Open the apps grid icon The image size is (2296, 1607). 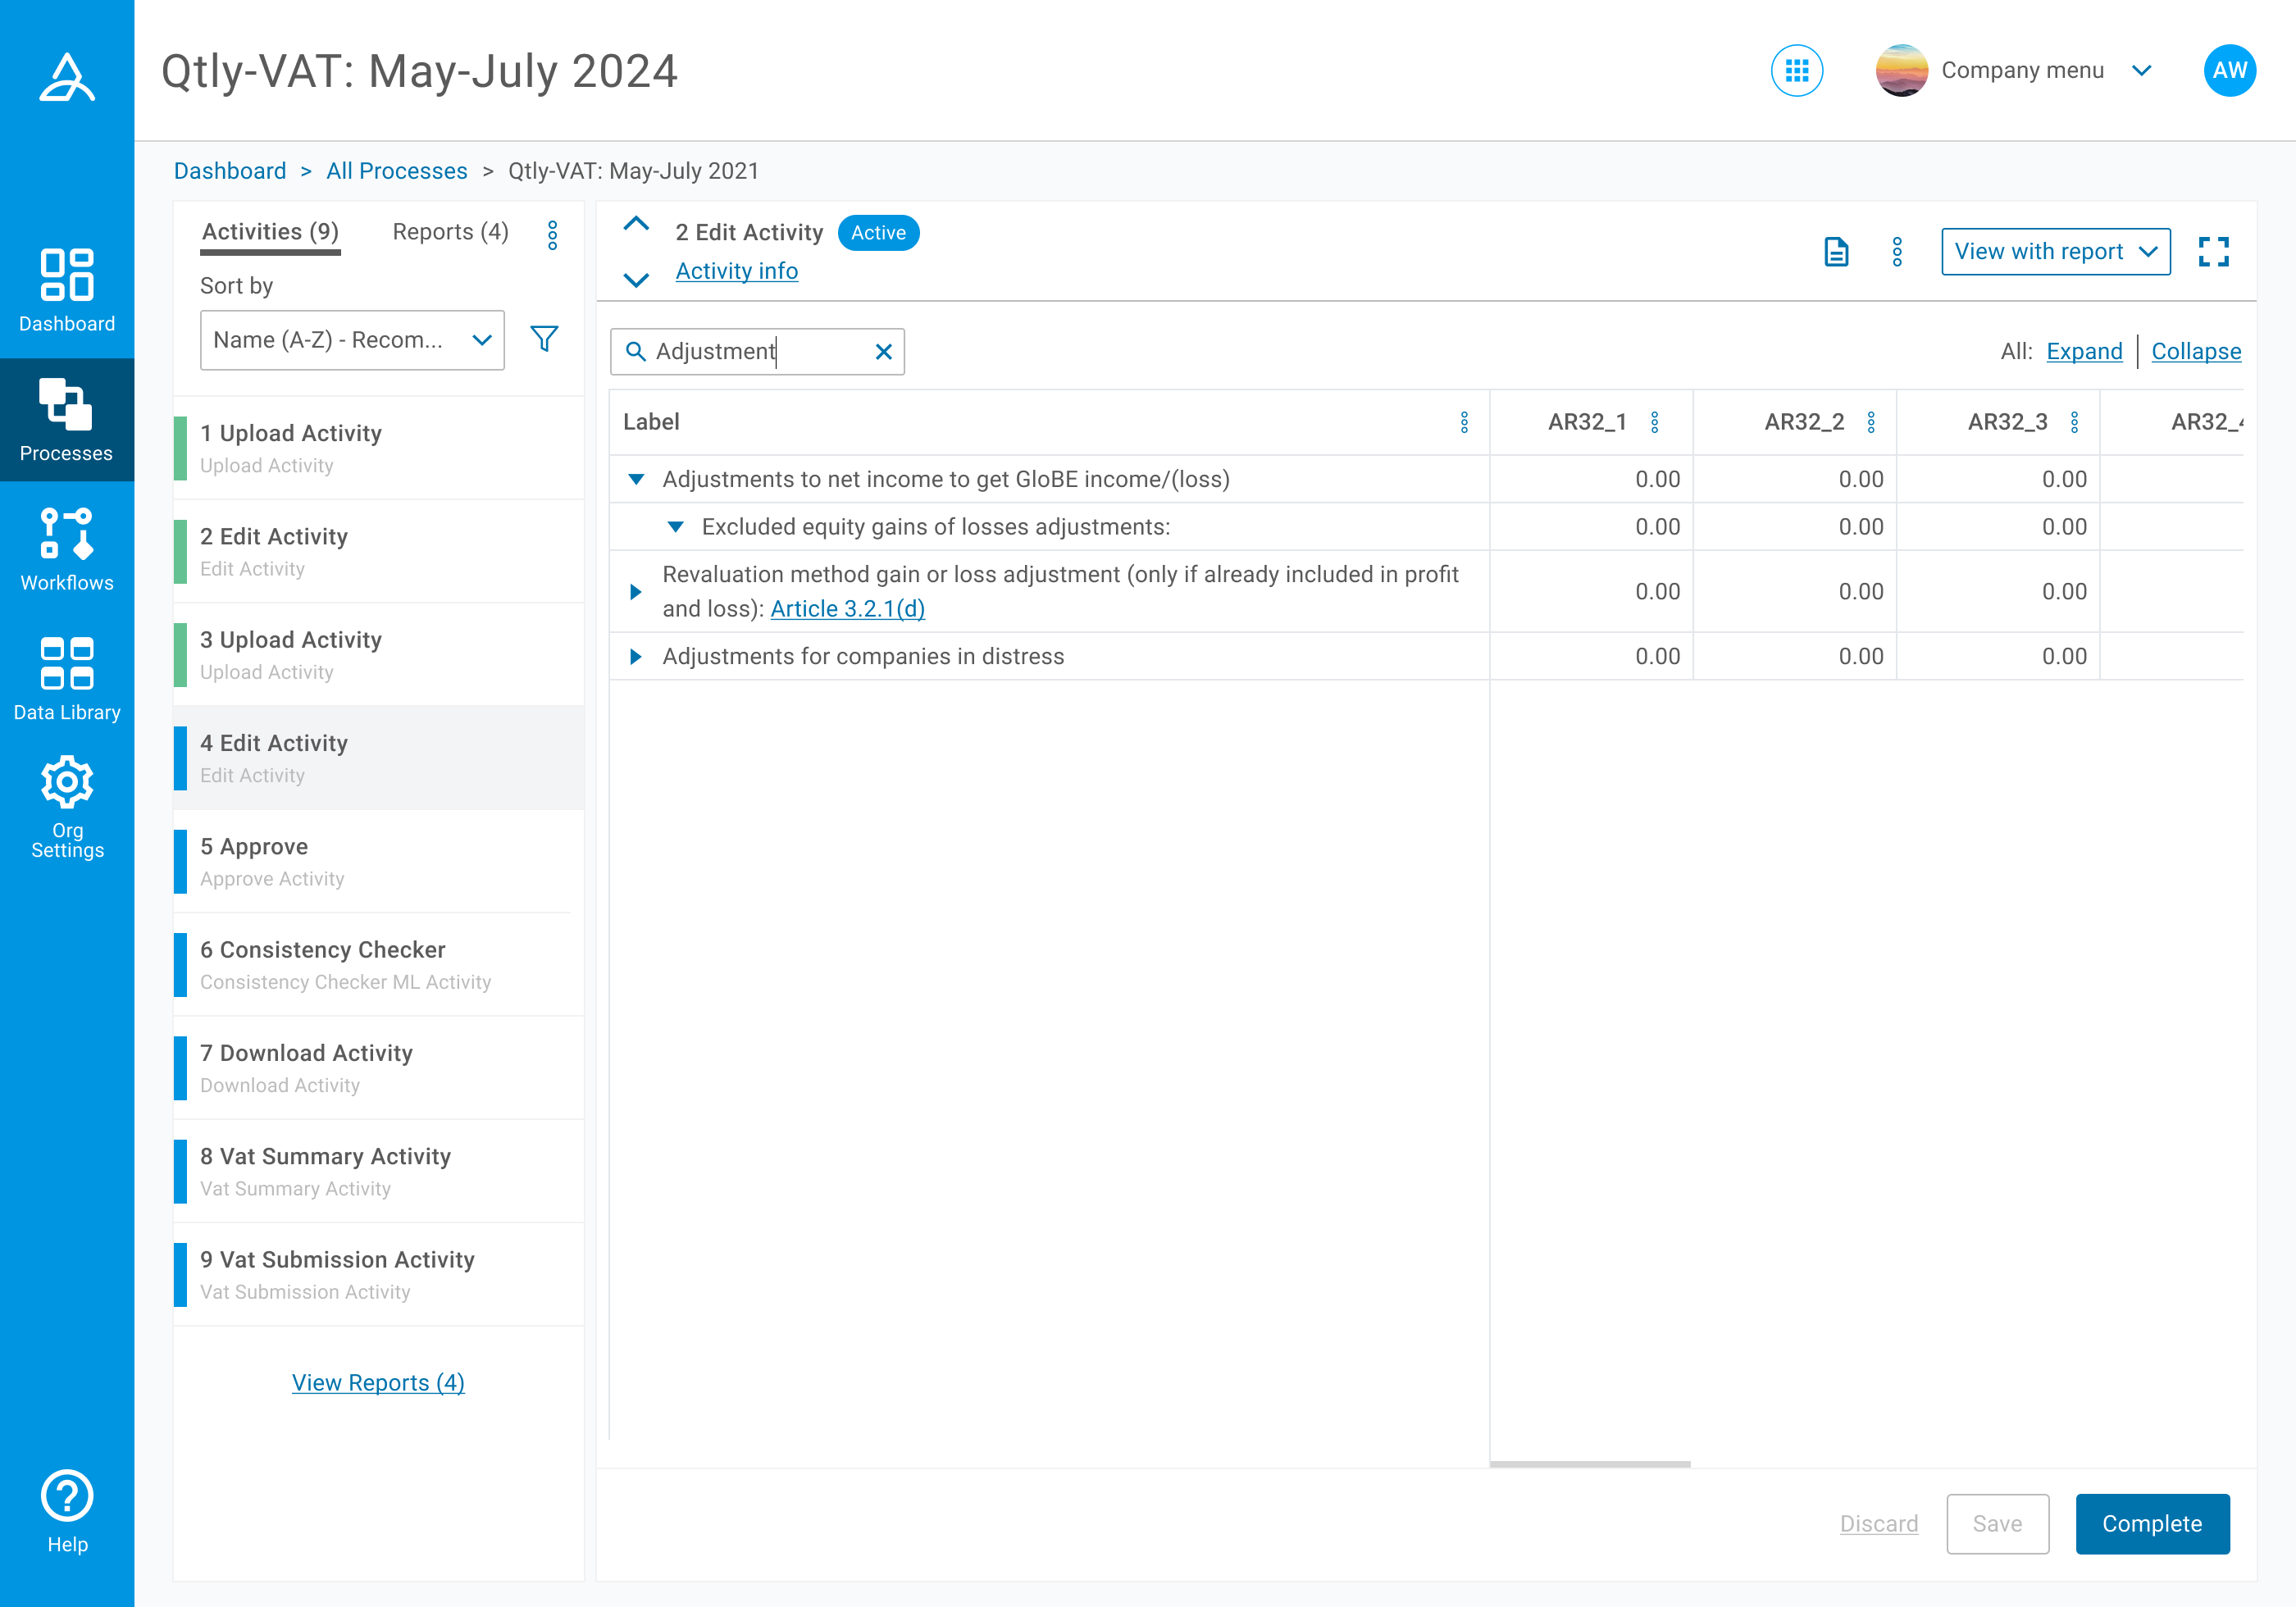click(x=1796, y=71)
